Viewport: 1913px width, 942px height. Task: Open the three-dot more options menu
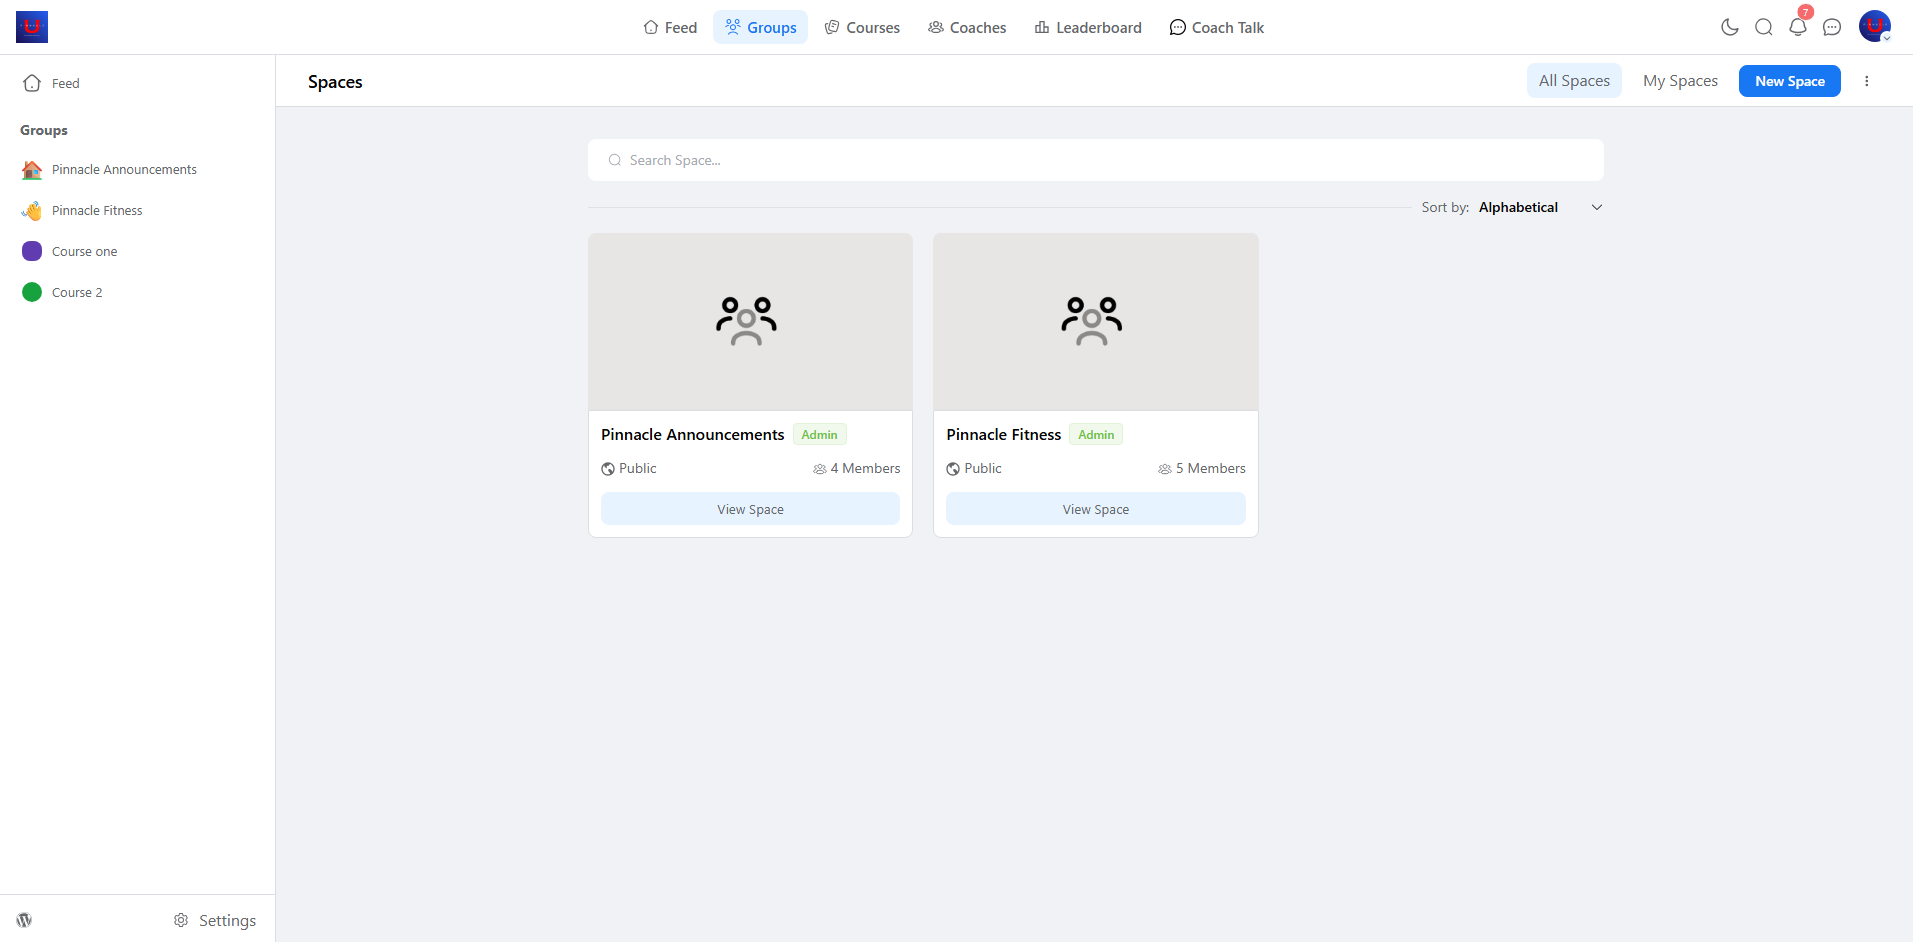[1866, 81]
